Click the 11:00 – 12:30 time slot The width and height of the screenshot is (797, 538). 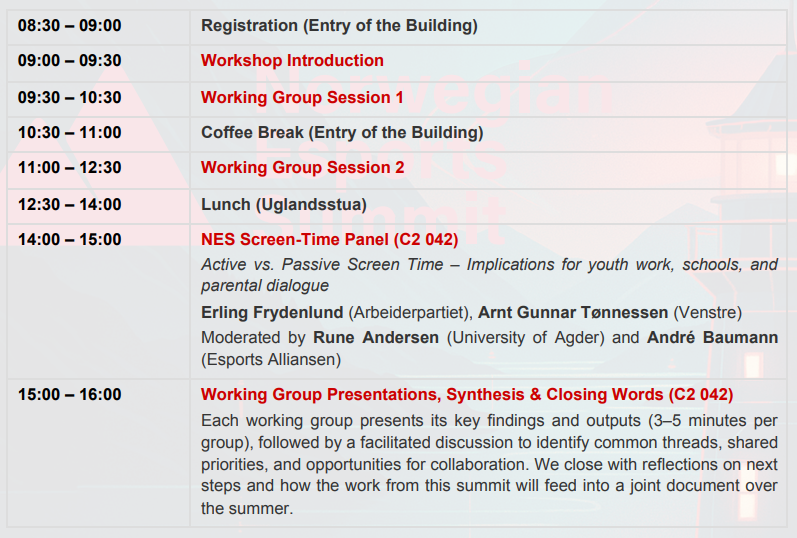tap(69, 168)
